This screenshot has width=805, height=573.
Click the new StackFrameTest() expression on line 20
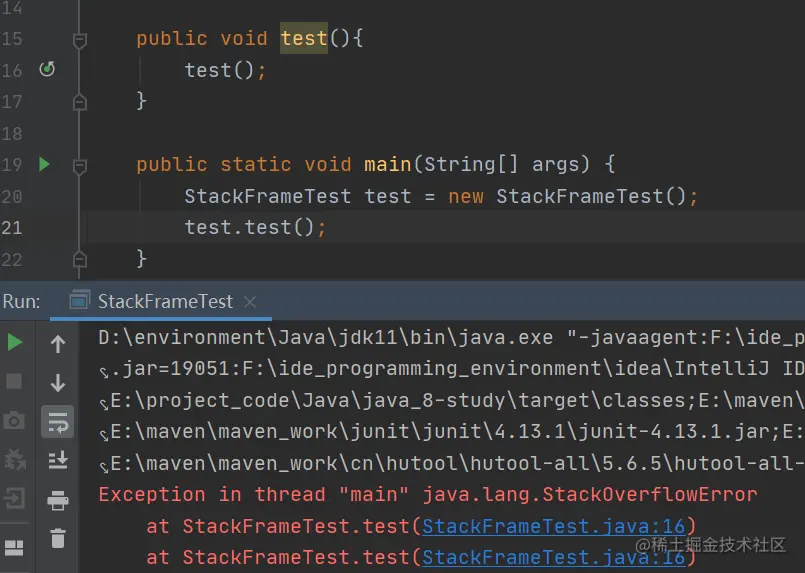566,196
